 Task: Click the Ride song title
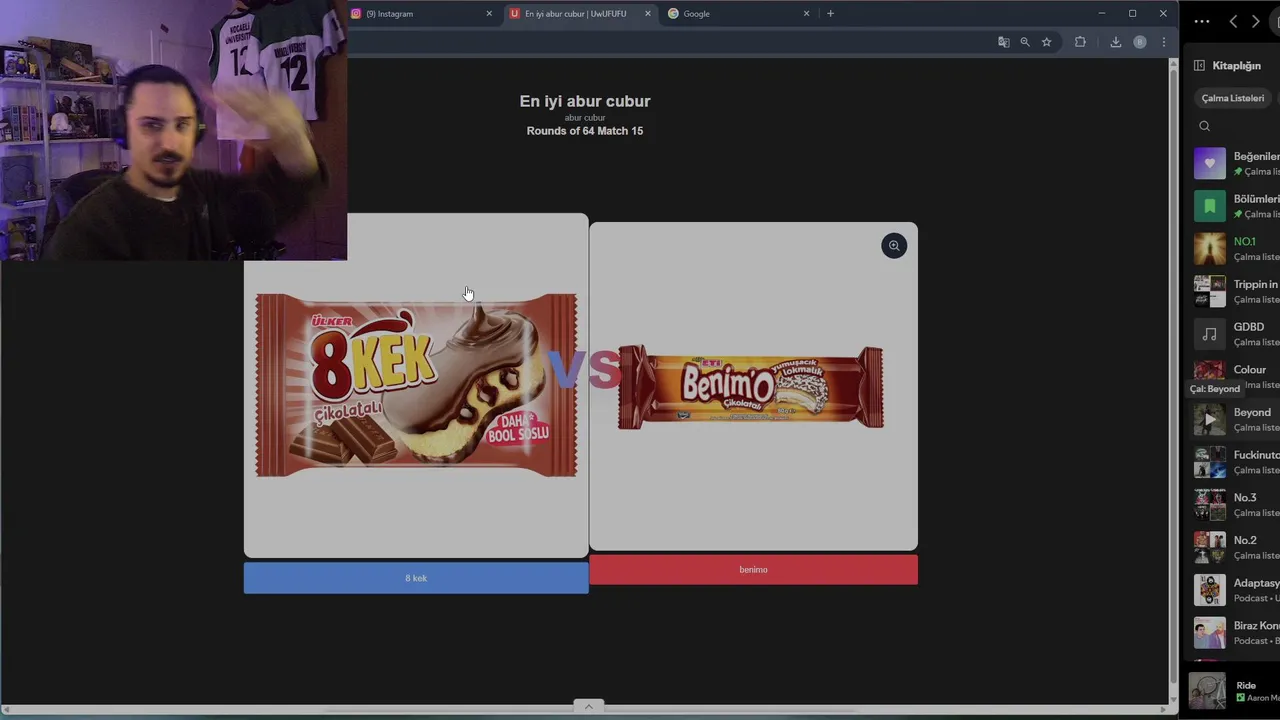1246,686
